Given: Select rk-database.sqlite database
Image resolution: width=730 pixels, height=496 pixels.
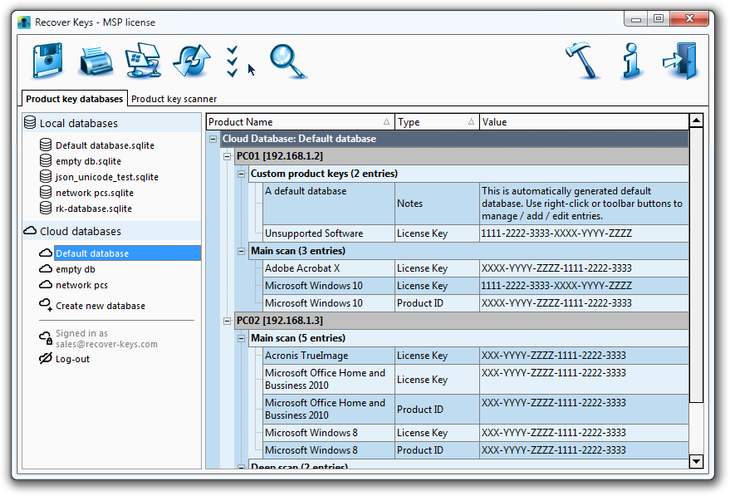Looking at the screenshot, I should point(94,209).
